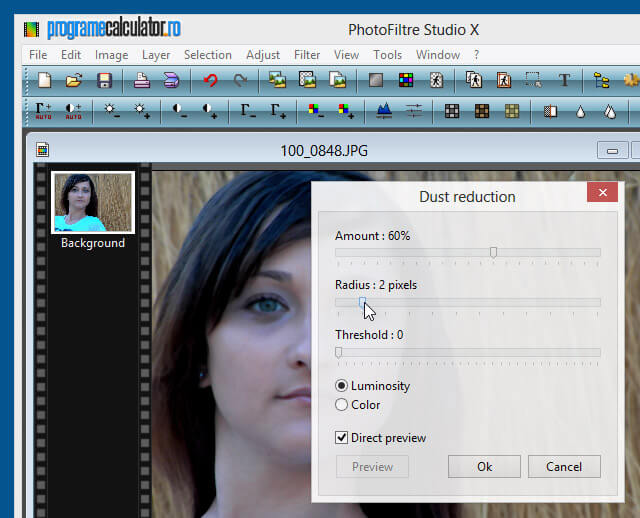Click the first grid filter icon
The height and width of the screenshot is (518, 640).
[x=452, y=111]
